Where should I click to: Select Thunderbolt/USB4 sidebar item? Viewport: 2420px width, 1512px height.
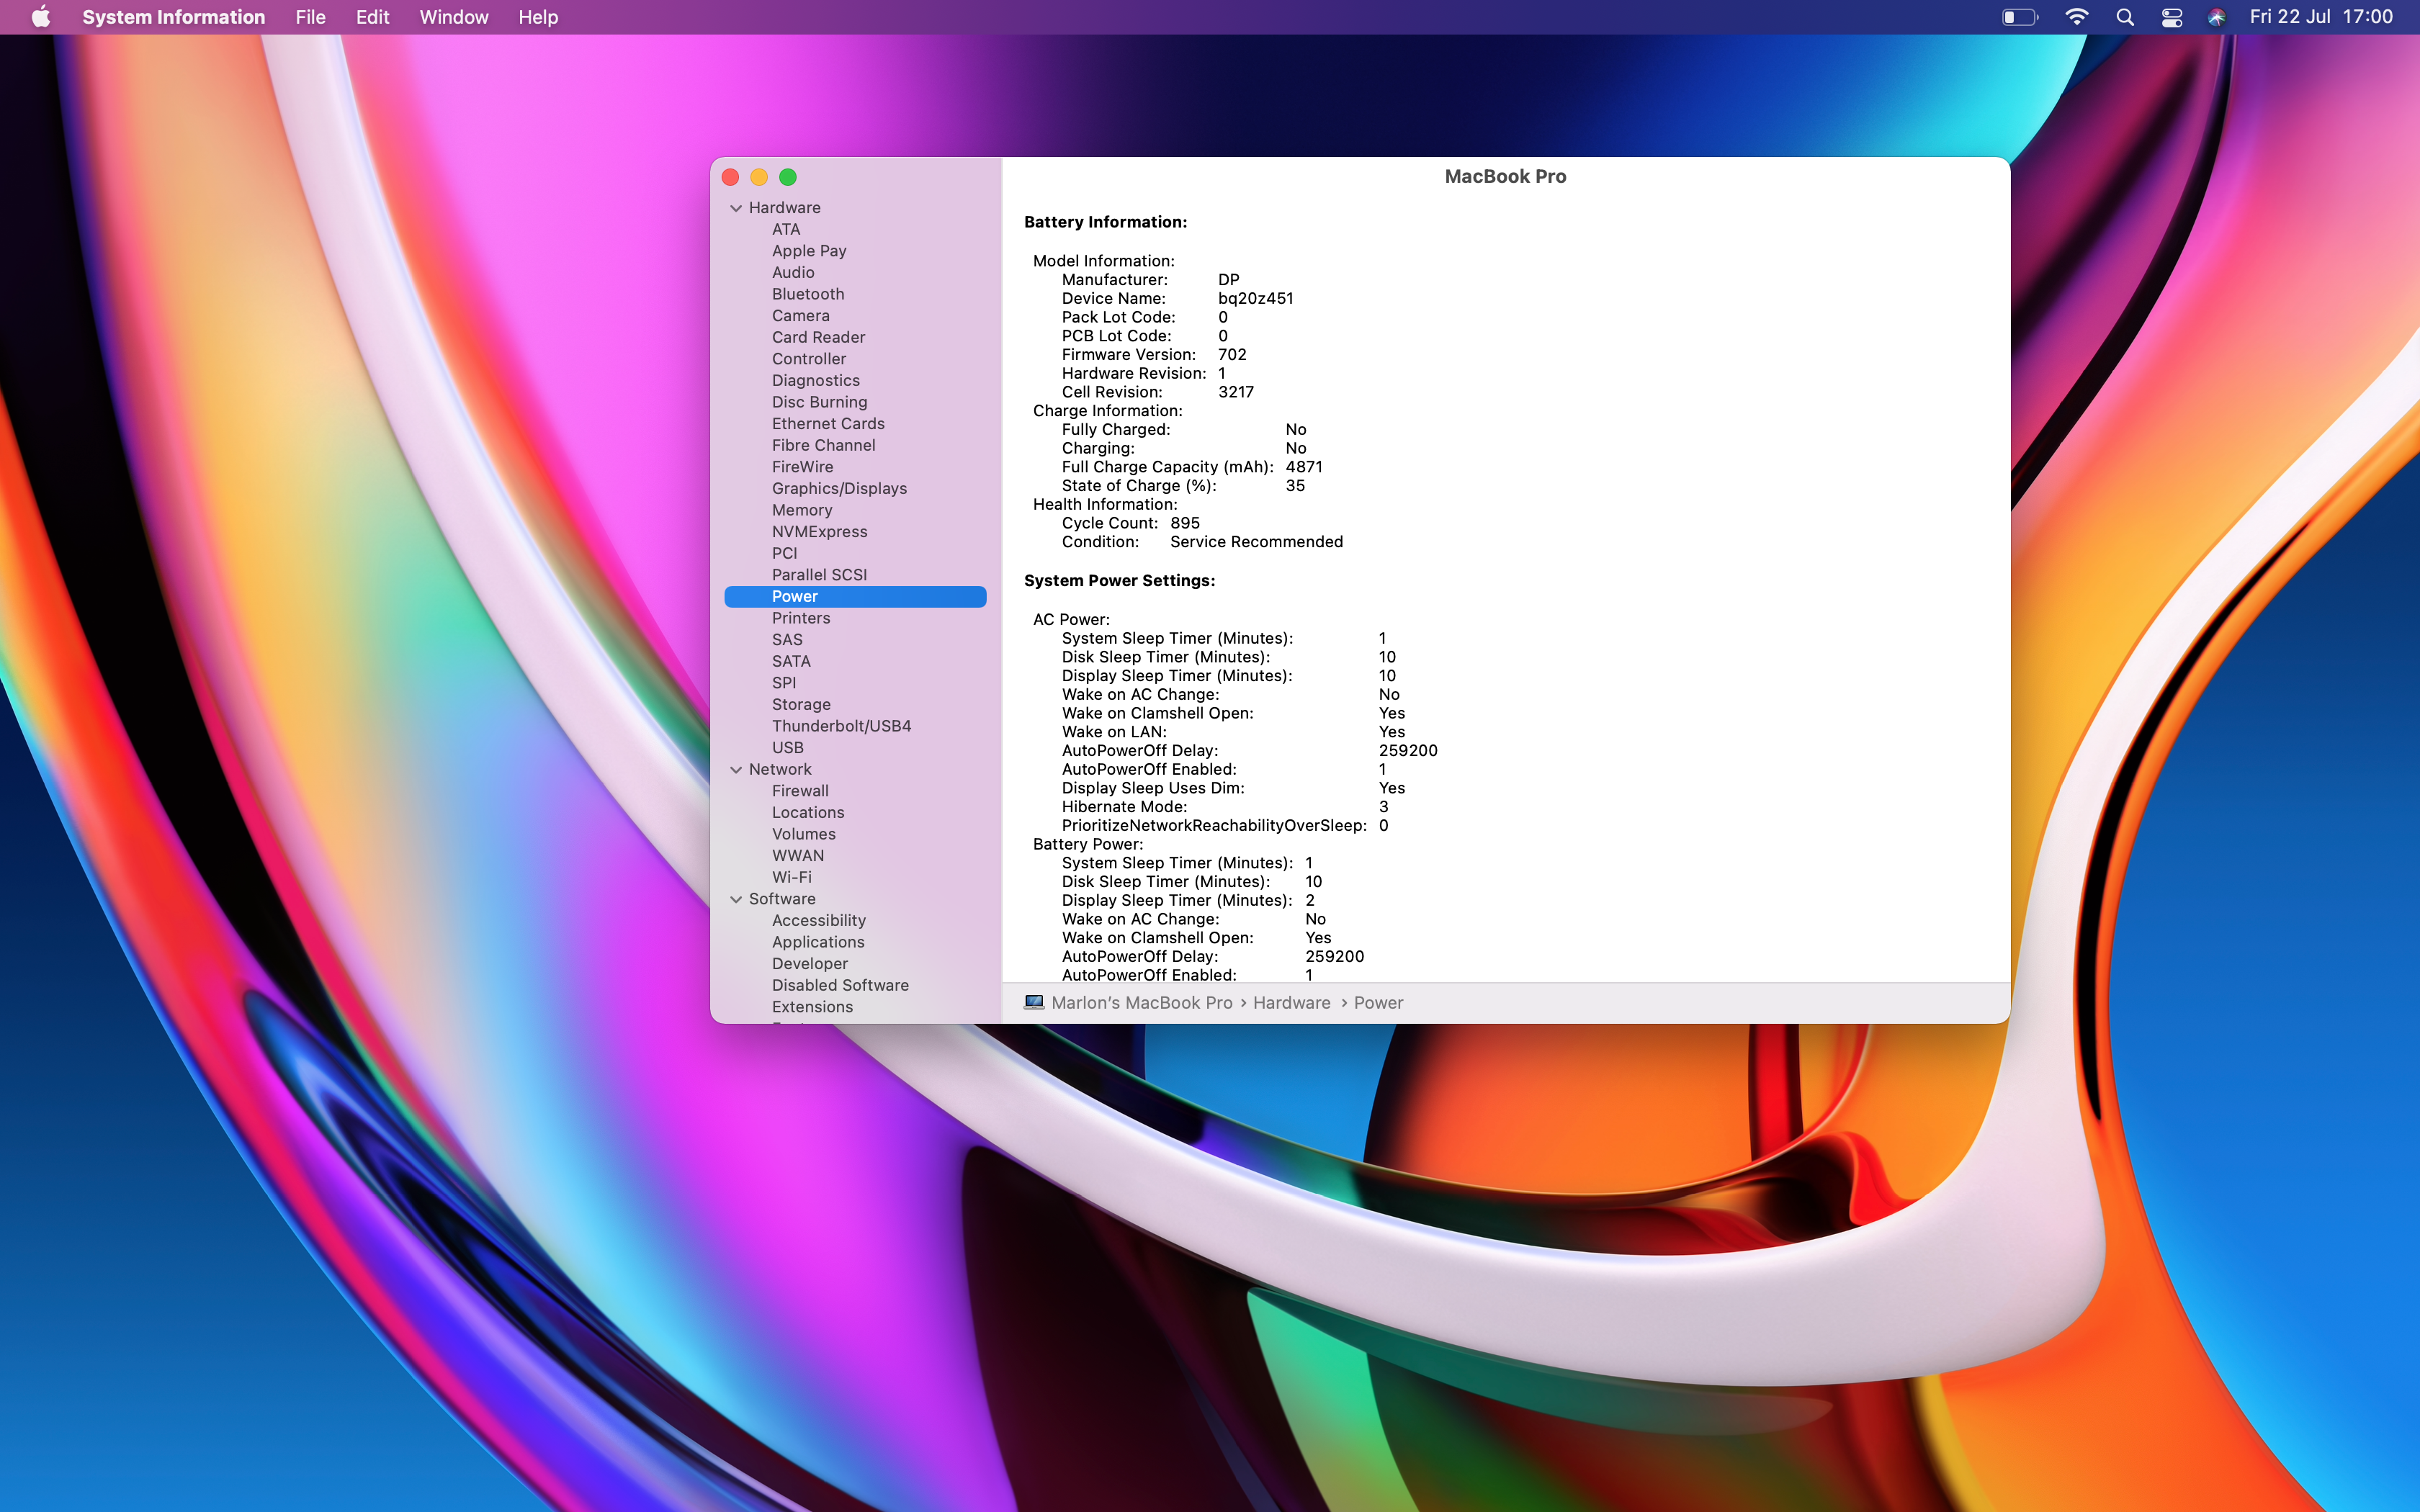(x=841, y=726)
